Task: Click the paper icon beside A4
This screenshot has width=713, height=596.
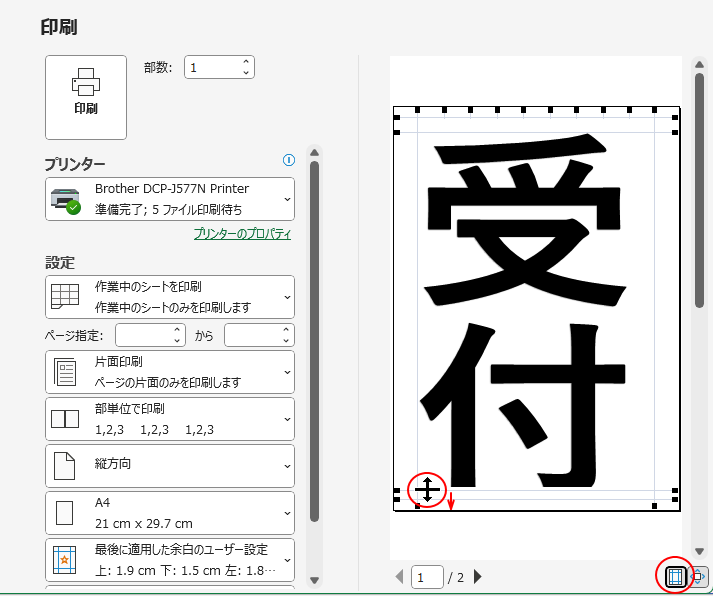Action: pyautogui.click(x=65, y=513)
